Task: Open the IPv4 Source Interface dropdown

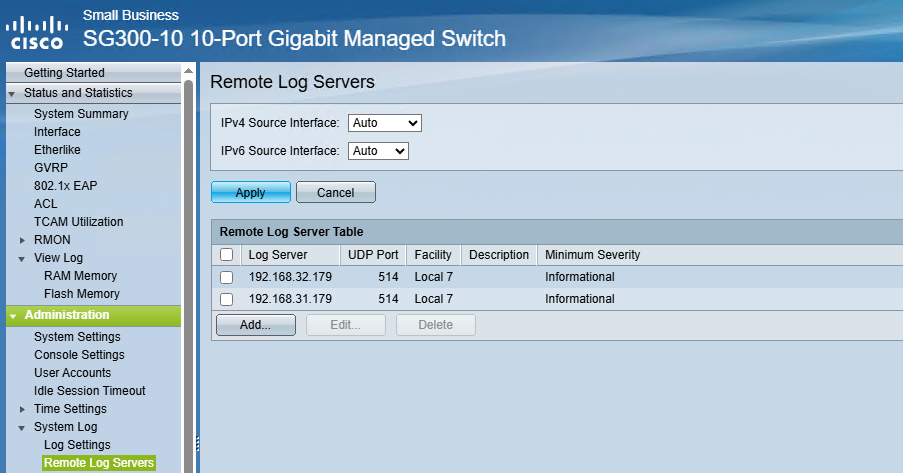Action: [x=385, y=123]
